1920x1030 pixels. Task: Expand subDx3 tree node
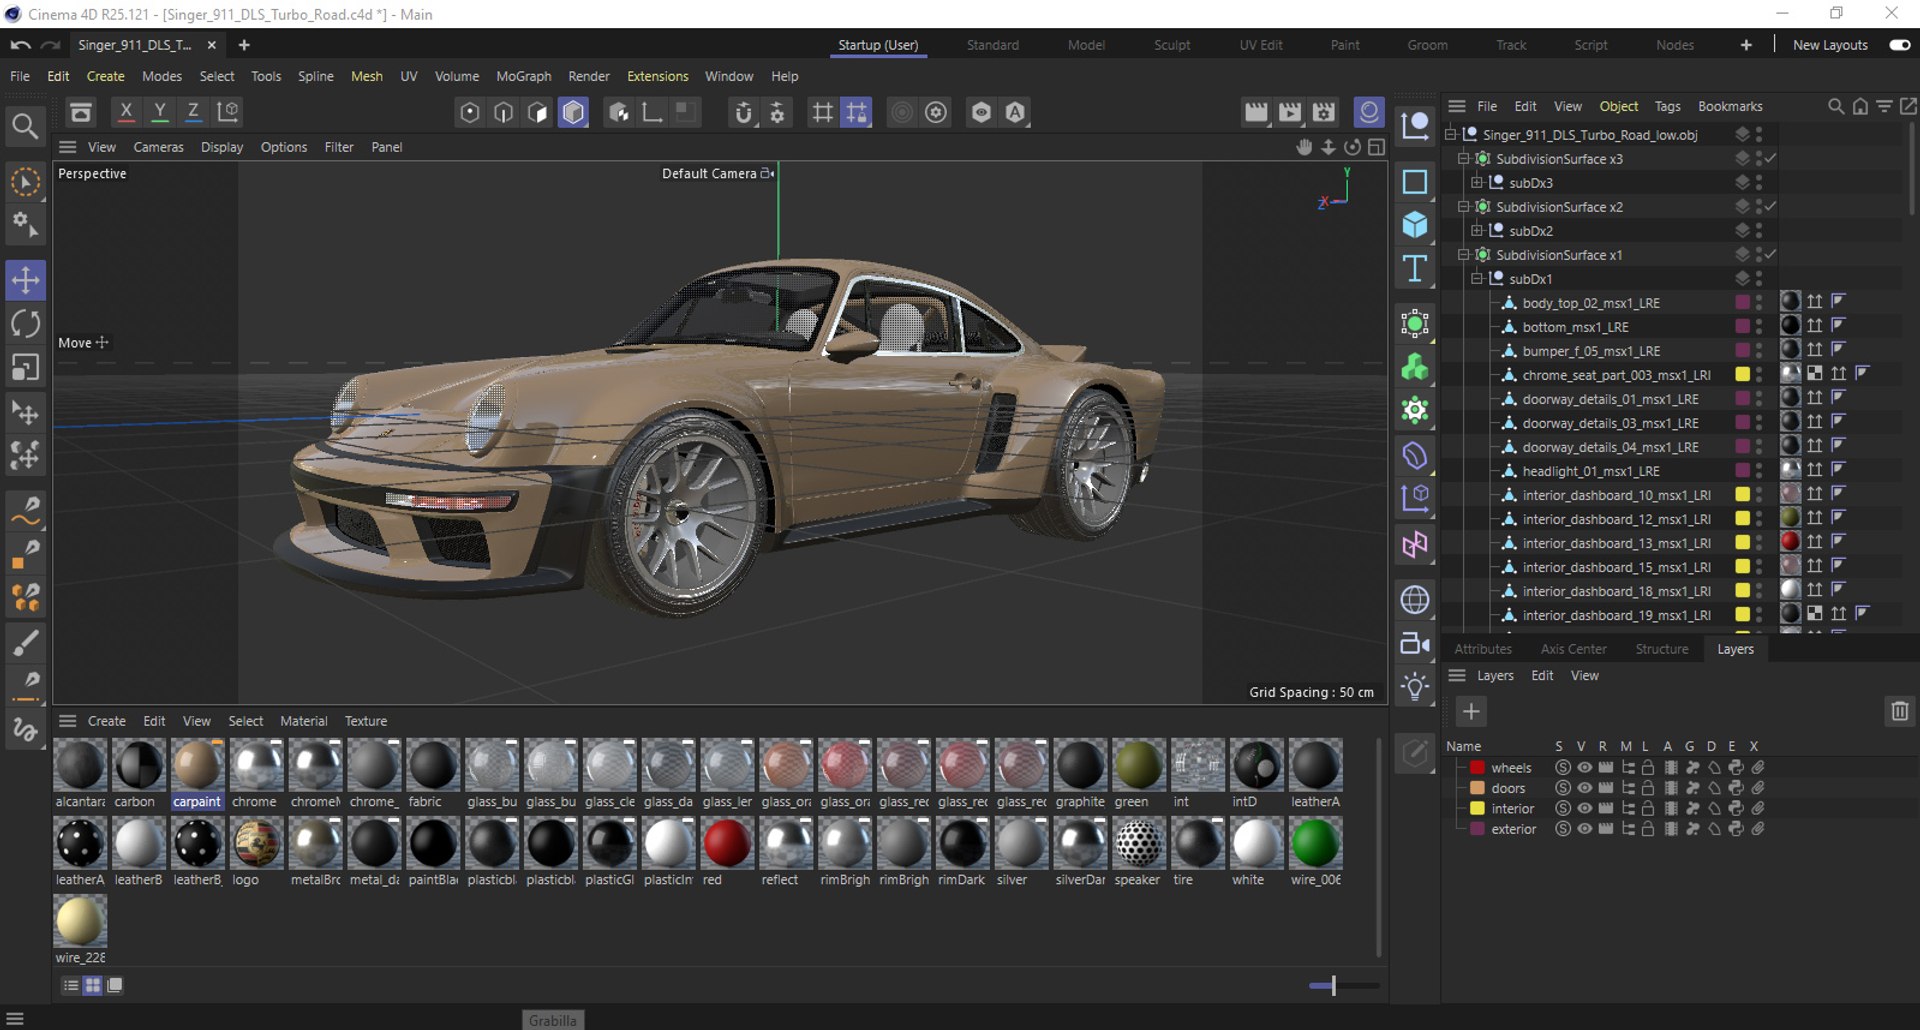(1477, 182)
